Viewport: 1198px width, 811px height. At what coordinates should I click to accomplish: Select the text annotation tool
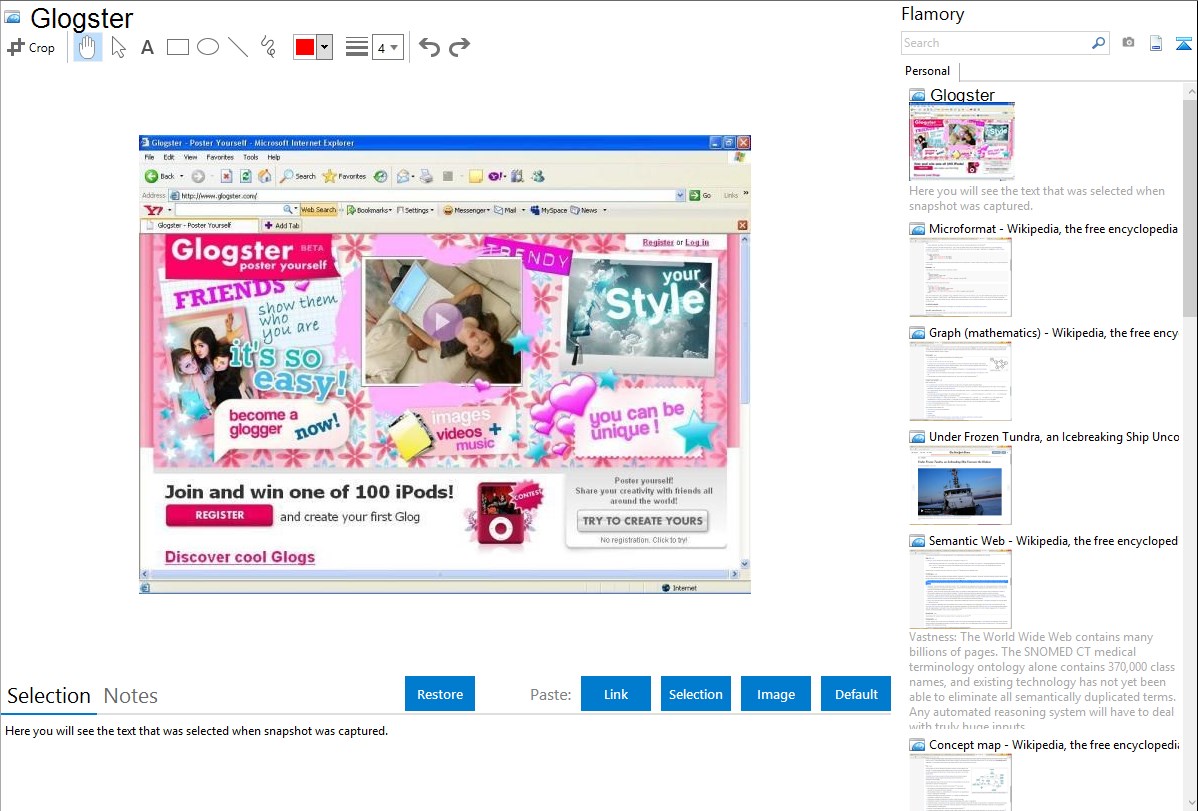pos(147,47)
